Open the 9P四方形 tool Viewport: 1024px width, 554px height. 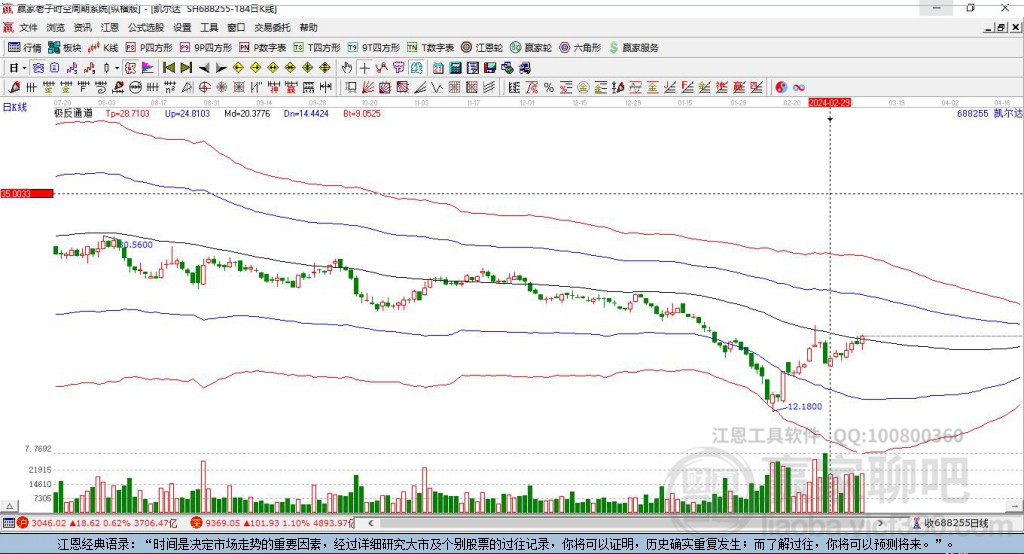[x=206, y=48]
